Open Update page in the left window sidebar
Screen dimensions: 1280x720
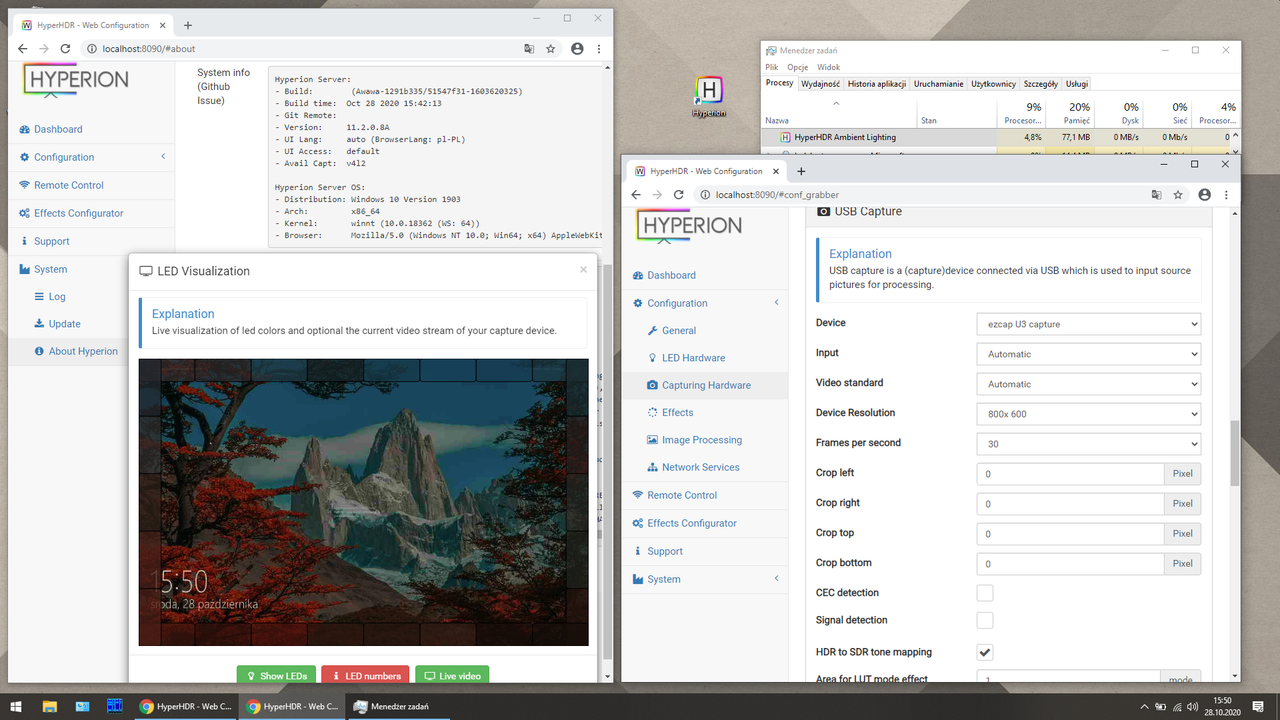65,324
